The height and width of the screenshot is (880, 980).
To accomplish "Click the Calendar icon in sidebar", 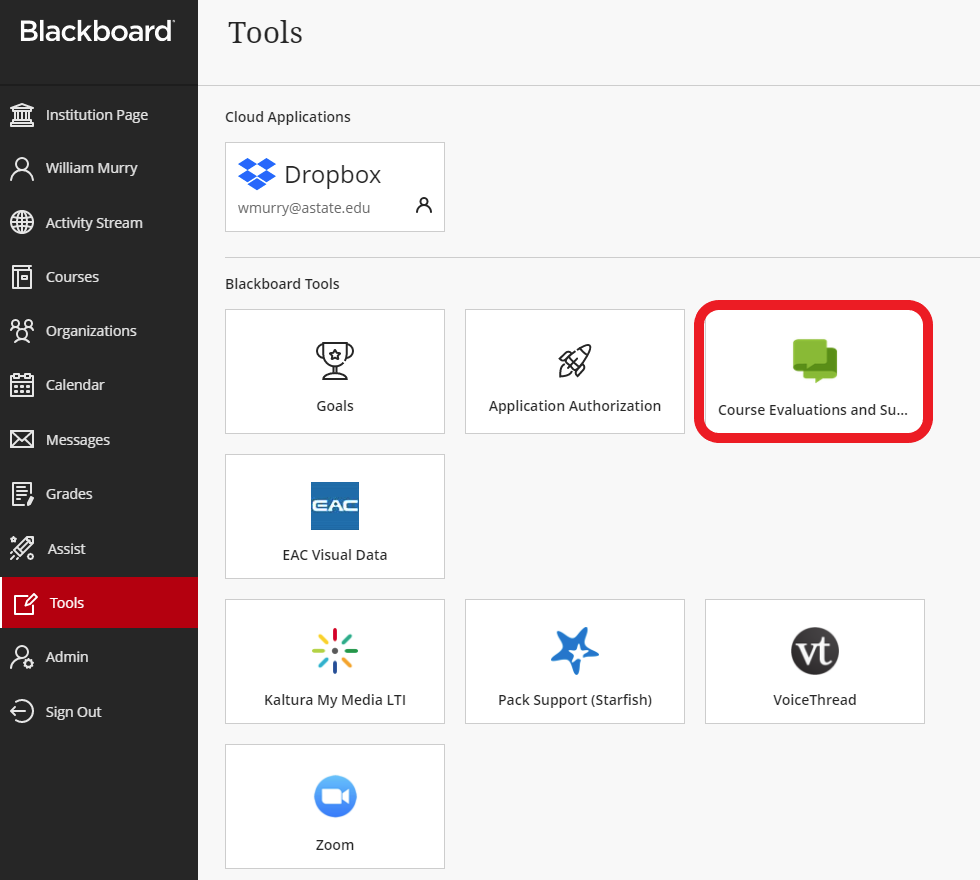I will point(22,385).
